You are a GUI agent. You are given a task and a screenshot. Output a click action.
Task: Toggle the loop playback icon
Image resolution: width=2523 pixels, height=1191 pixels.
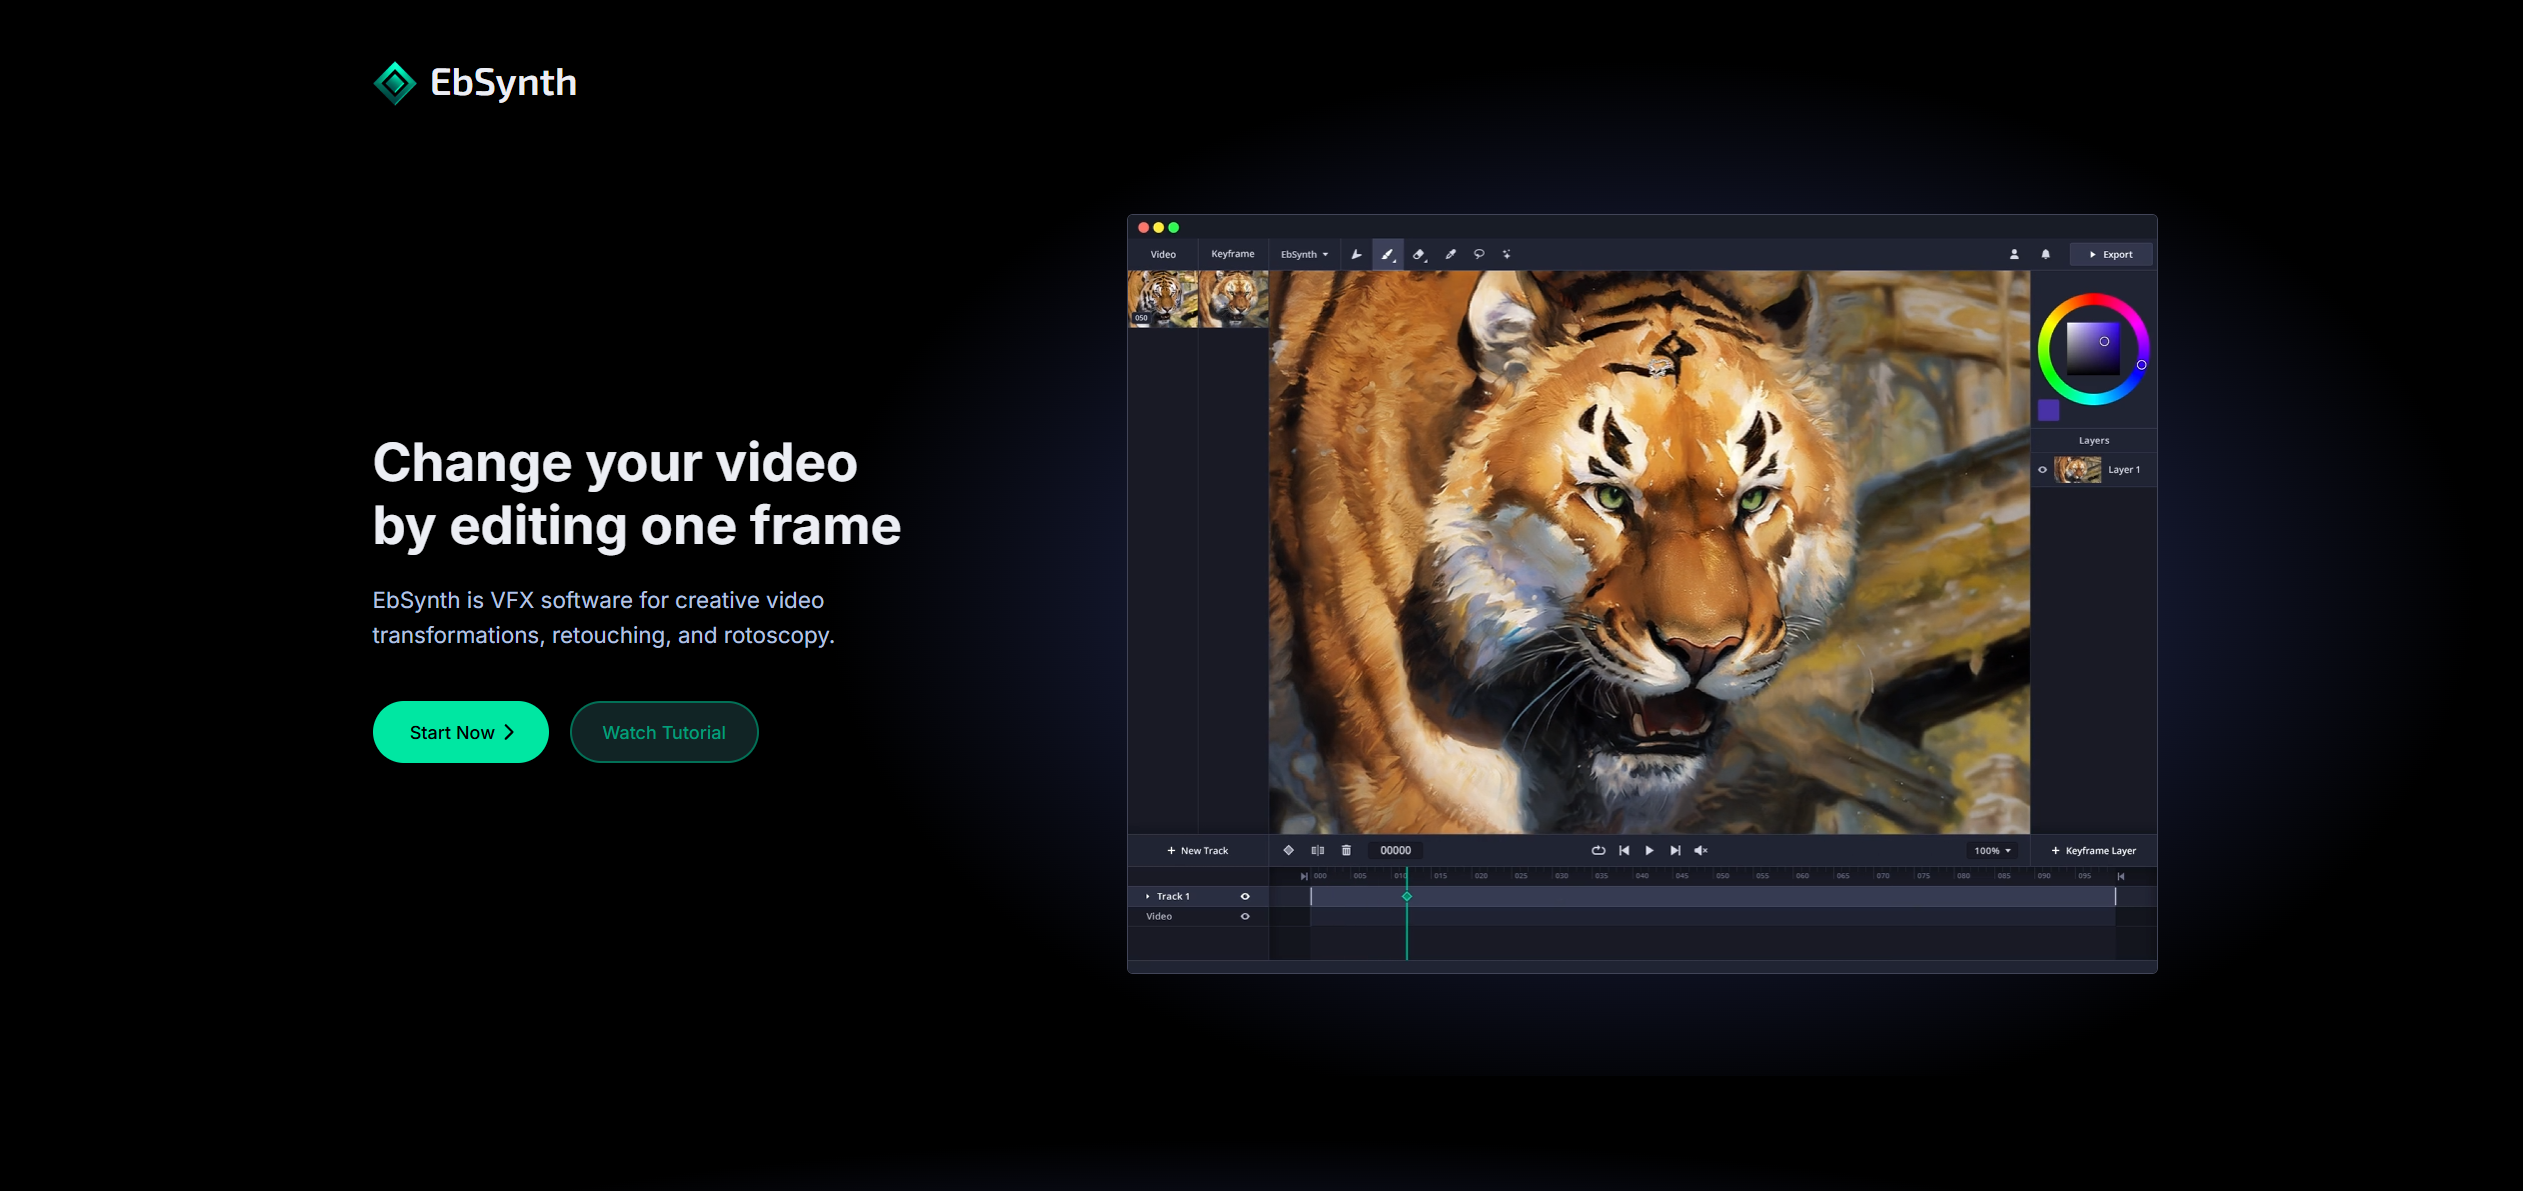point(1598,851)
